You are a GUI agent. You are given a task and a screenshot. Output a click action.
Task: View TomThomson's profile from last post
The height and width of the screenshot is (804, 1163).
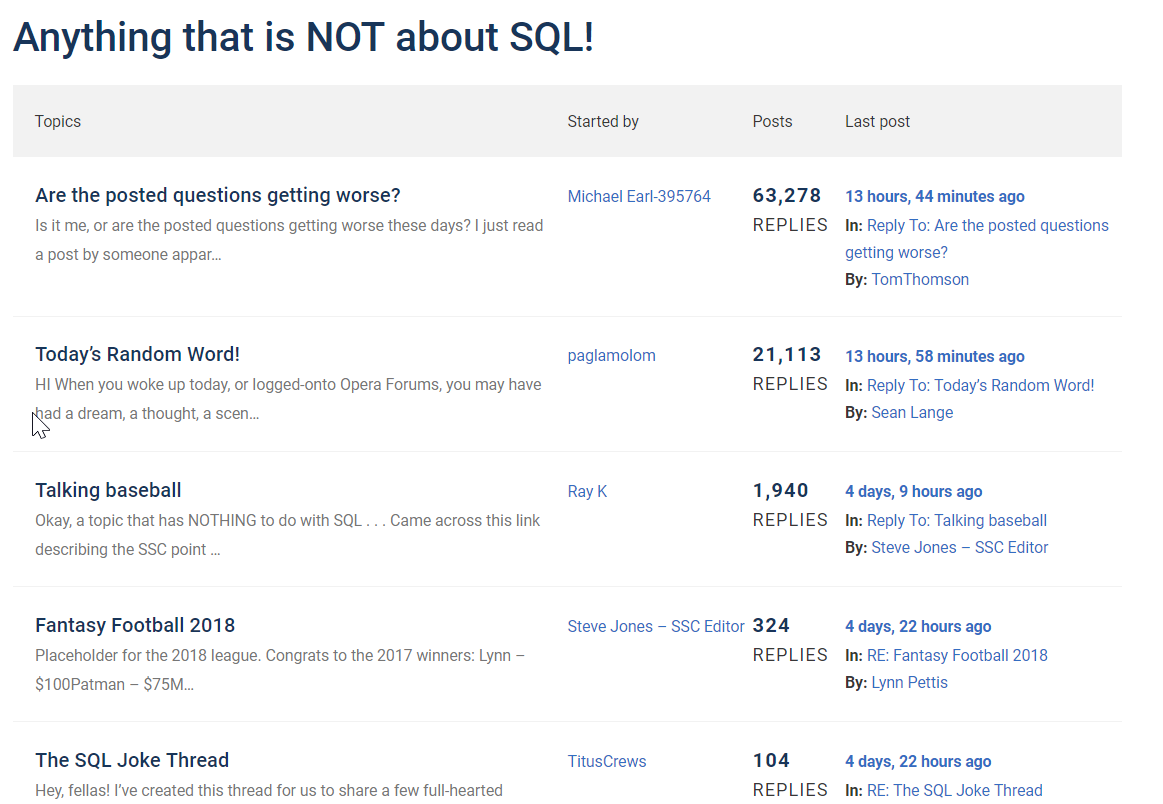tap(920, 279)
